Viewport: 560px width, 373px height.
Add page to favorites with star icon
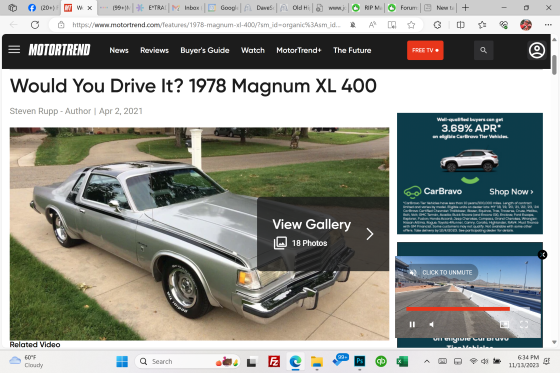[x=411, y=25]
